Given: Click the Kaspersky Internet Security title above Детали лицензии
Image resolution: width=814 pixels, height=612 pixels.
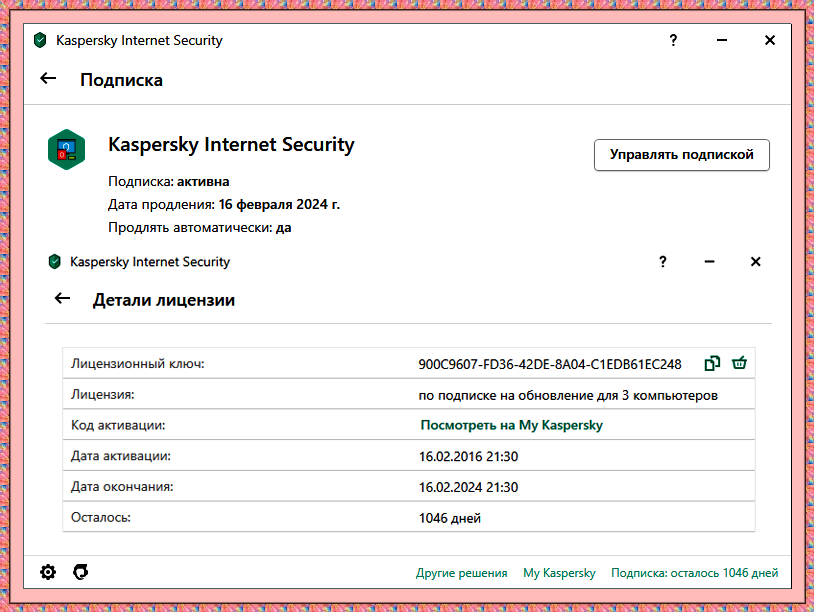Looking at the screenshot, I should click(150, 262).
